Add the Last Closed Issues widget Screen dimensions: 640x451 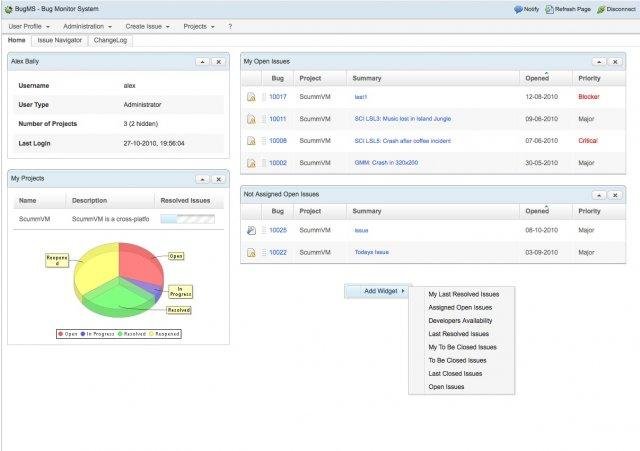455,373
